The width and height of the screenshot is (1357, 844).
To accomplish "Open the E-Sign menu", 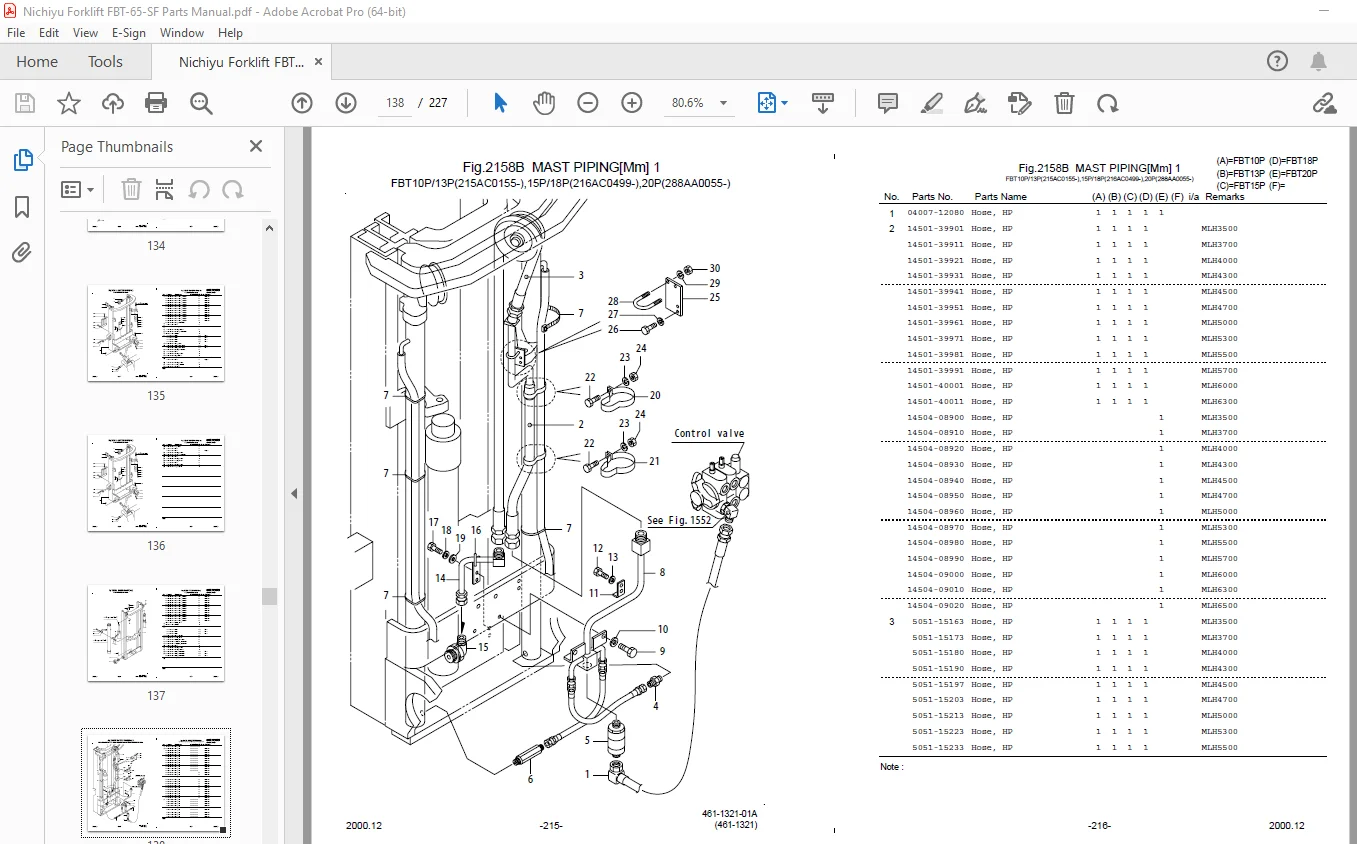I will [x=128, y=33].
